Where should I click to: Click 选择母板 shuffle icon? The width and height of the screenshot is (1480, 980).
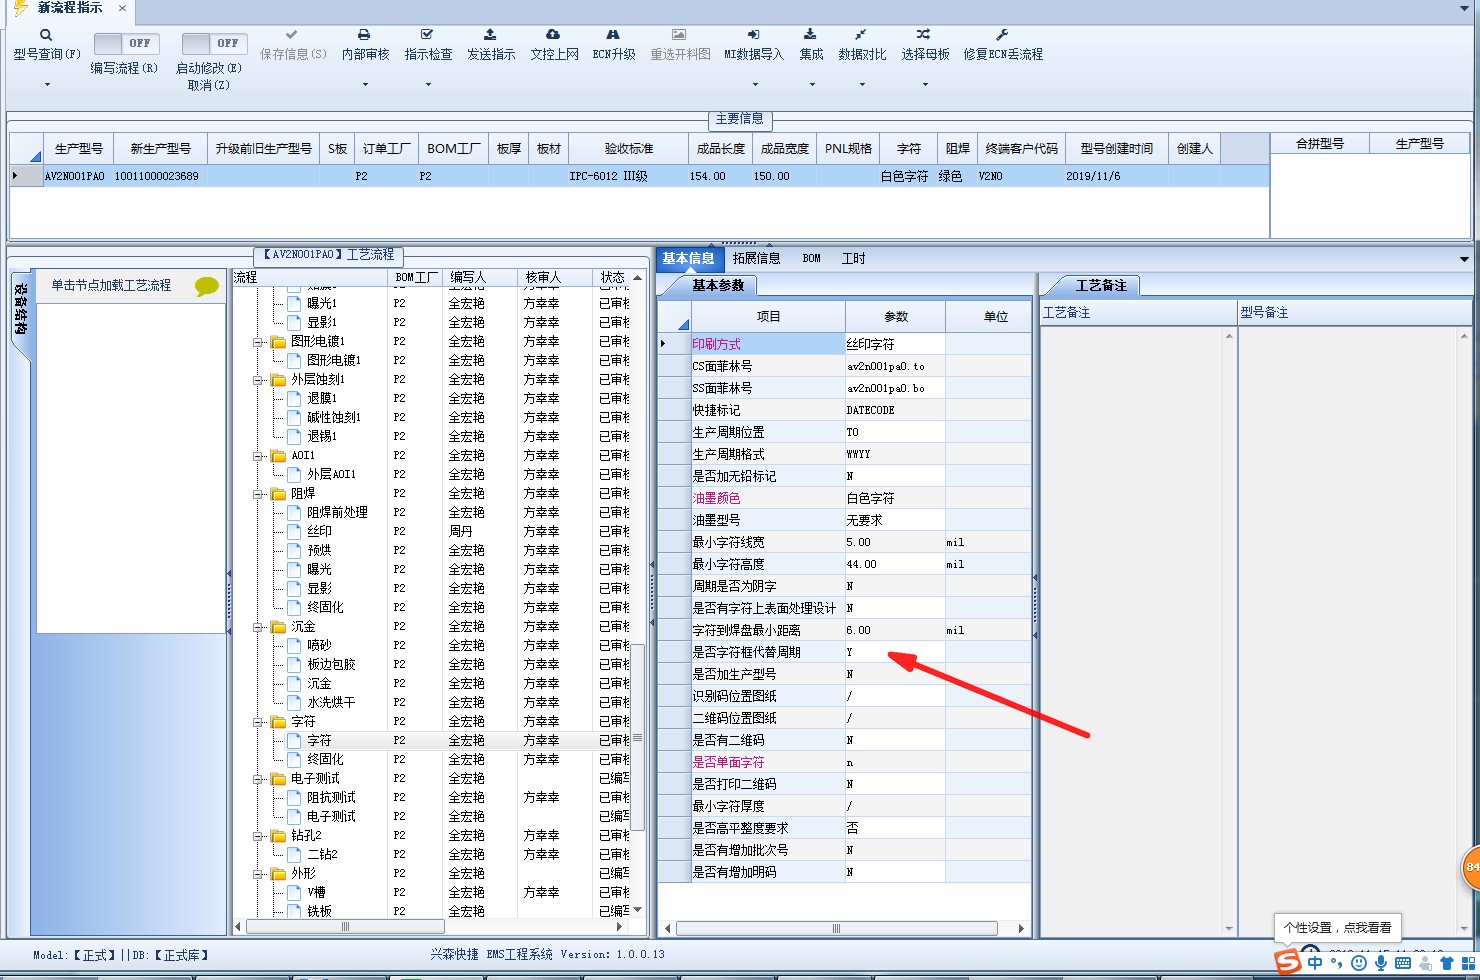[x=924, y=35]
